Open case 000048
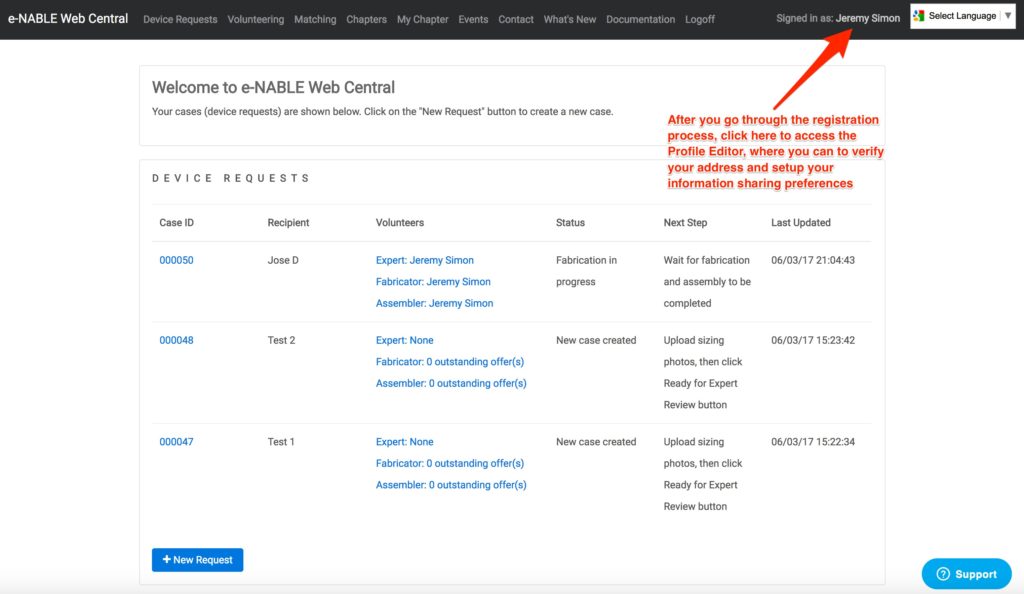The image size is (1024, 594). point(176,340)
